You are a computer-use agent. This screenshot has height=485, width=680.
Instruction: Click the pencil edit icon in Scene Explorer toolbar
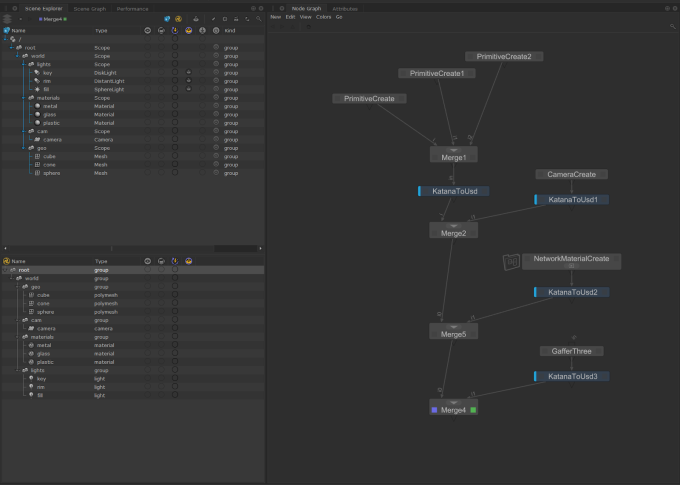click(212, 19)
